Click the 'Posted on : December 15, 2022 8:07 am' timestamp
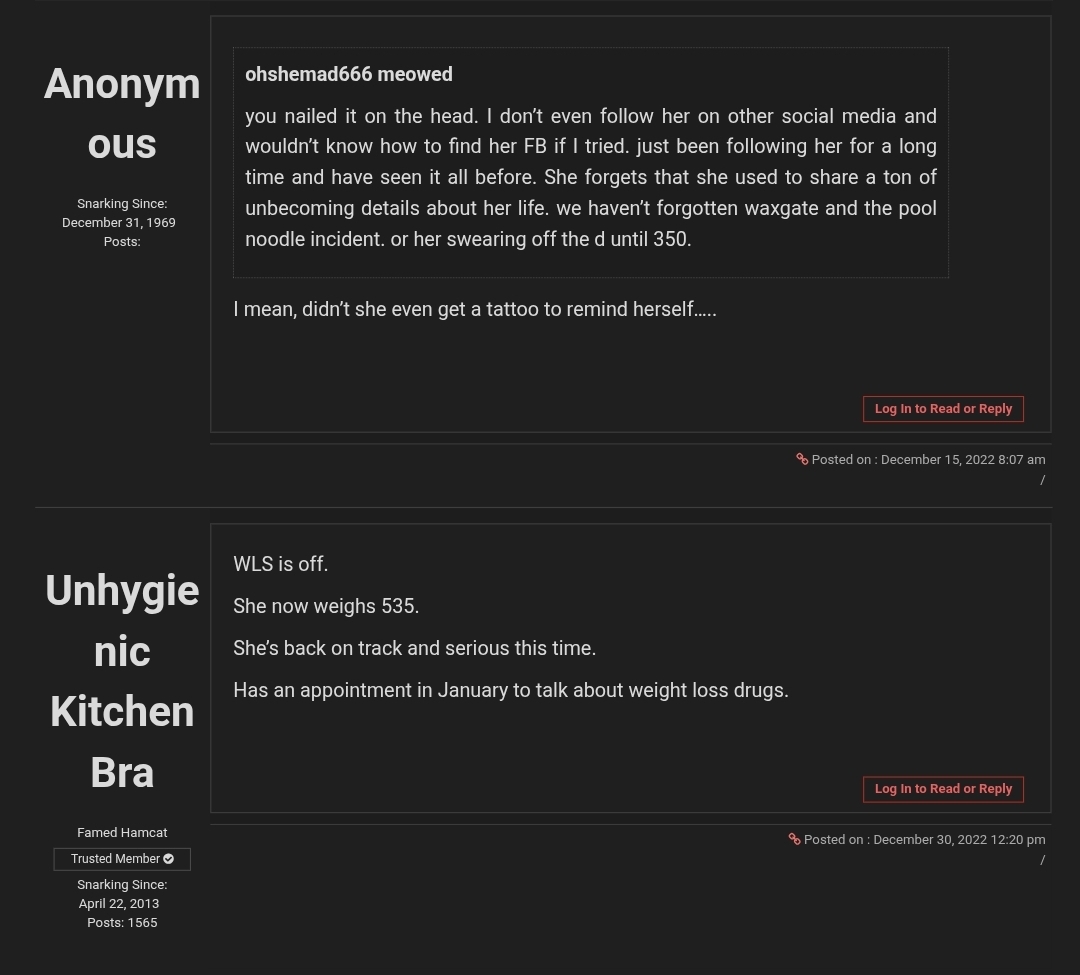 click(928, 459)
